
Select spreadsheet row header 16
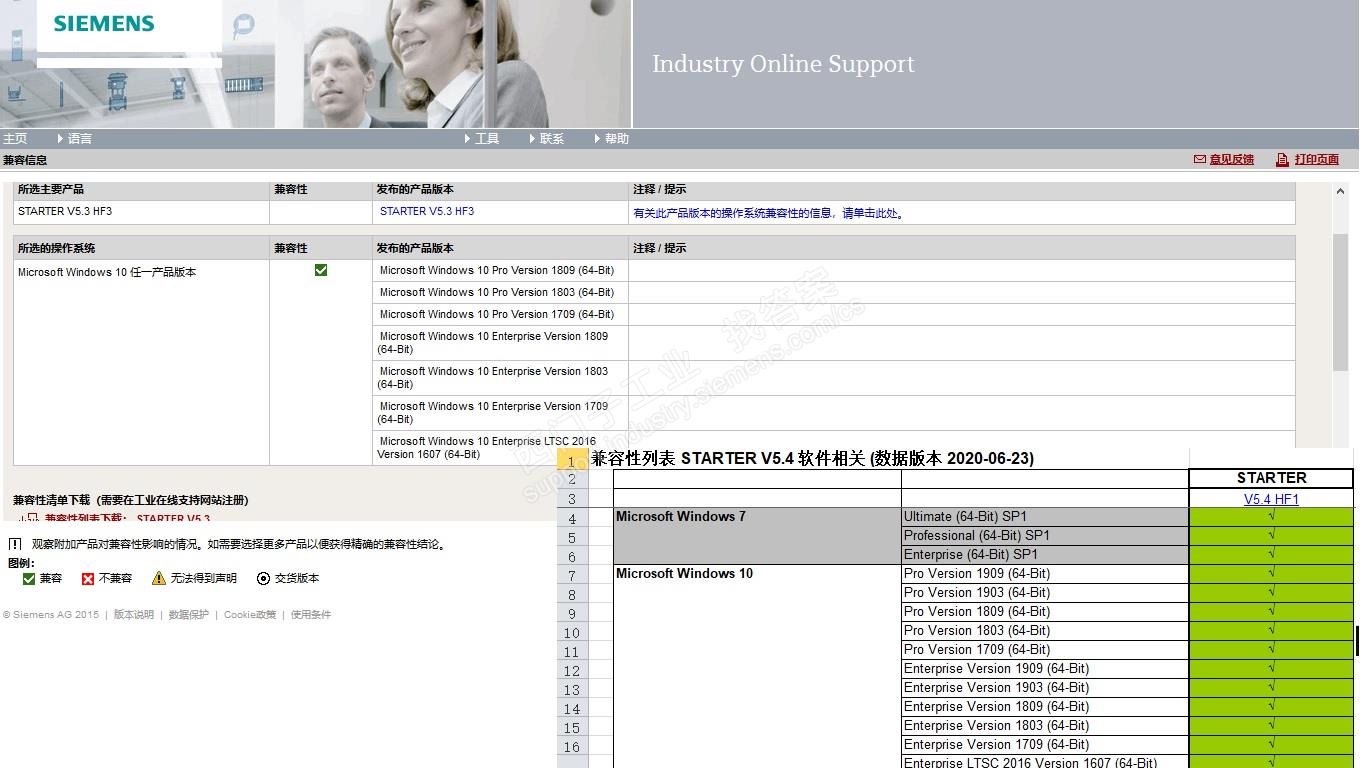tap(572, 747)
